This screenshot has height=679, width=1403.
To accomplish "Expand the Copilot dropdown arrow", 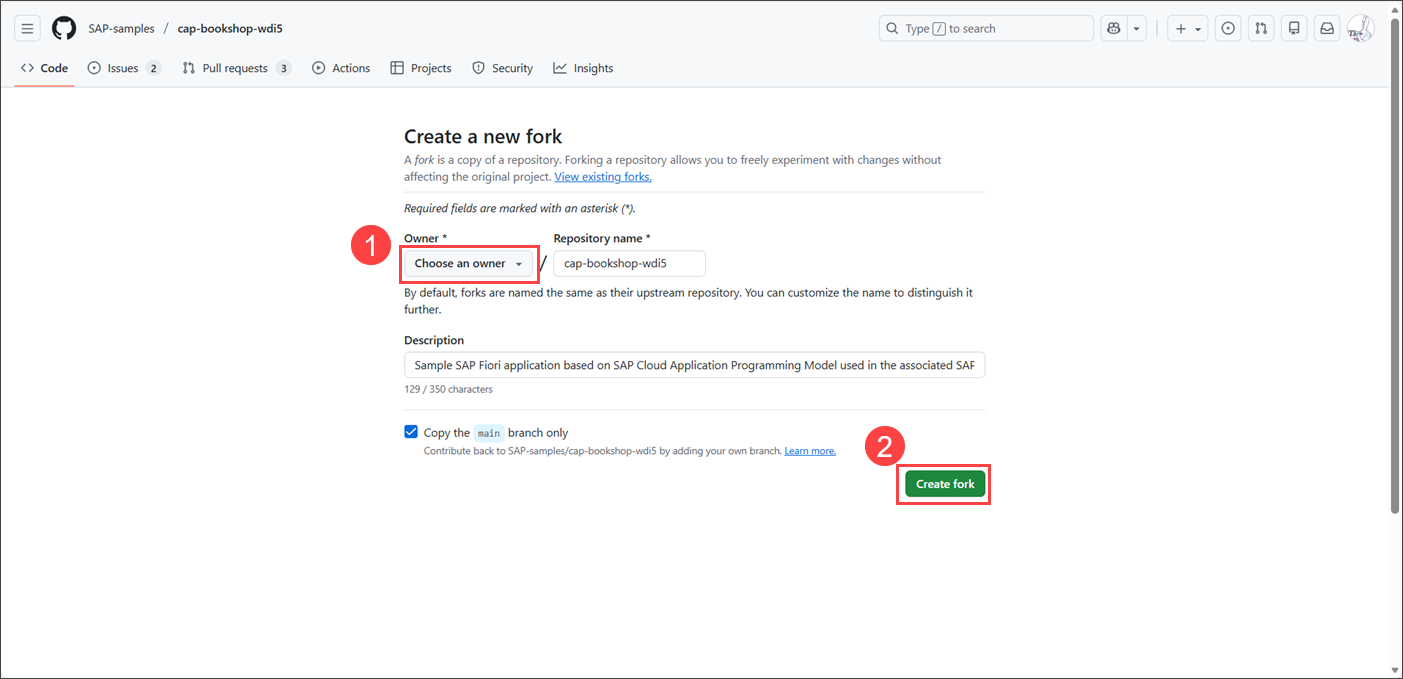I will tap(1137, 29).
